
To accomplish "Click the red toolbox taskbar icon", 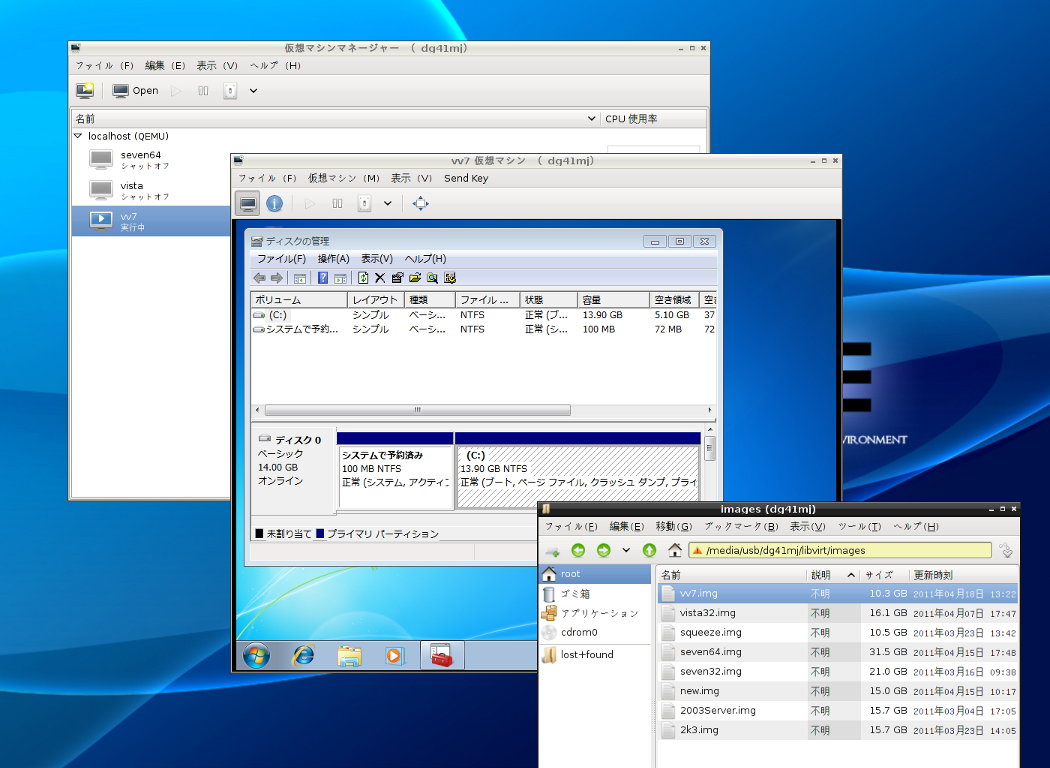I will (441, 656).
